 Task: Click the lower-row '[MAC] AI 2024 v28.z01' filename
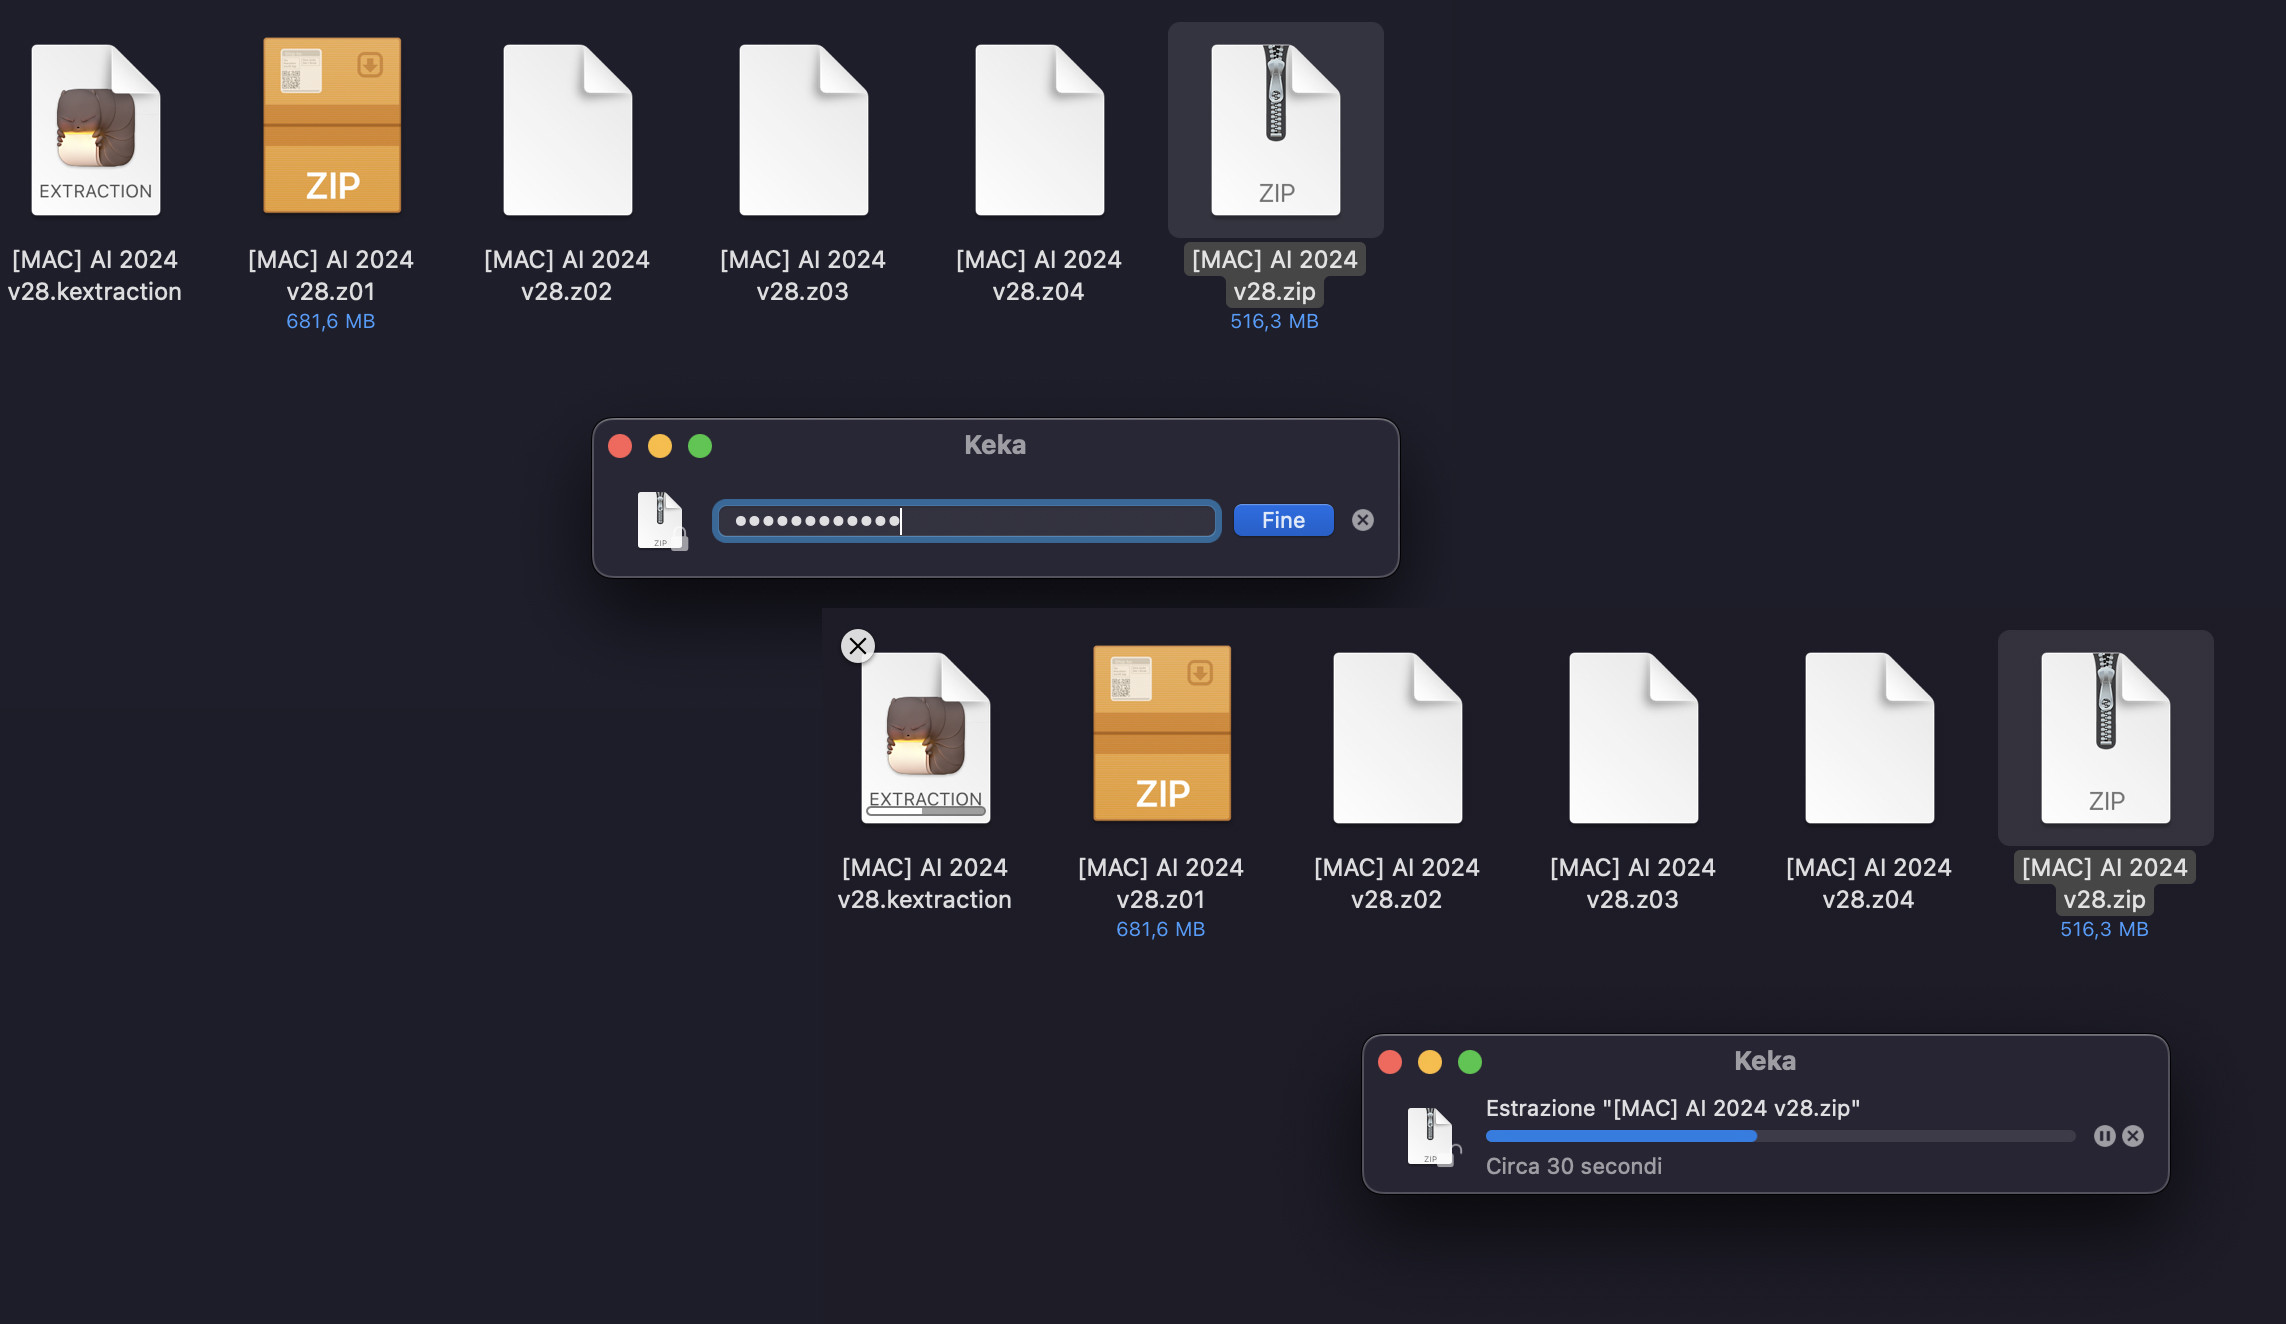[1161, 883]
